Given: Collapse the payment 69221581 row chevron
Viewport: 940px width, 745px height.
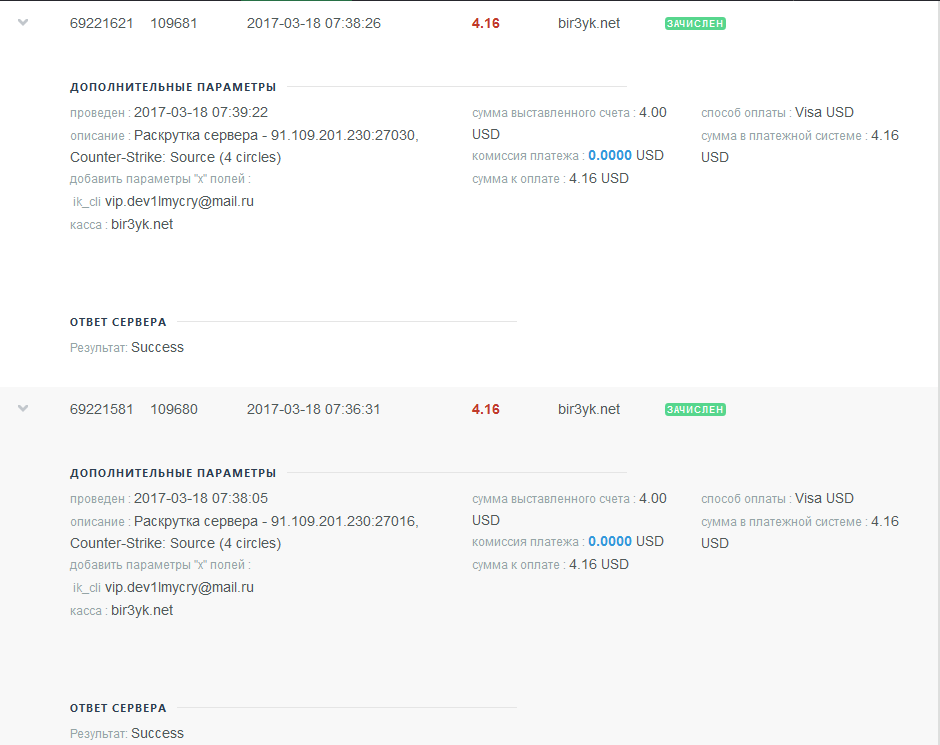Looking at the screenshot, I should click(23, 408).
